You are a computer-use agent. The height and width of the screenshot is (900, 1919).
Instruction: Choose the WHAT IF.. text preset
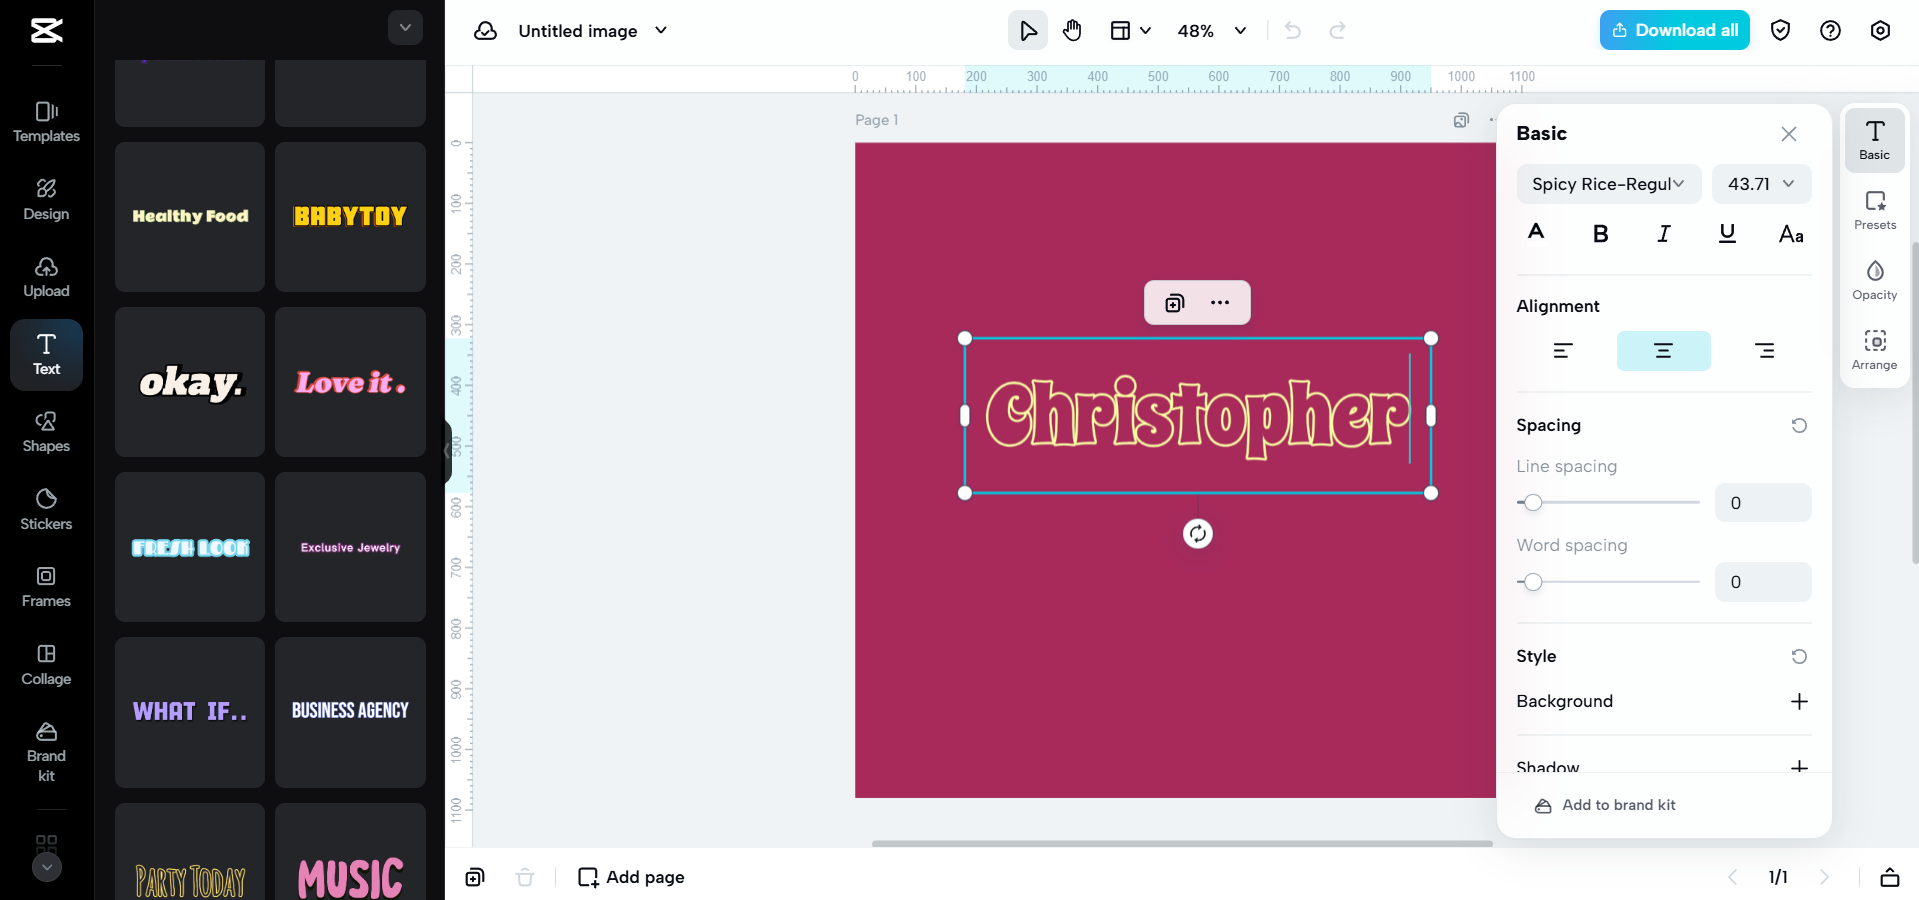pos(190,712)
